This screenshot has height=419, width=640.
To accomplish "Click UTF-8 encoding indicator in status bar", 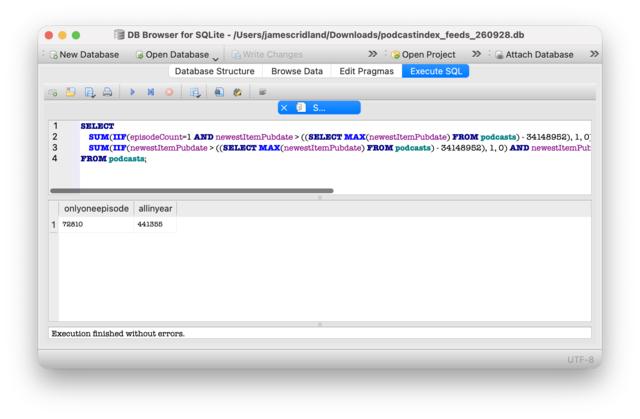I will (580, 359).
